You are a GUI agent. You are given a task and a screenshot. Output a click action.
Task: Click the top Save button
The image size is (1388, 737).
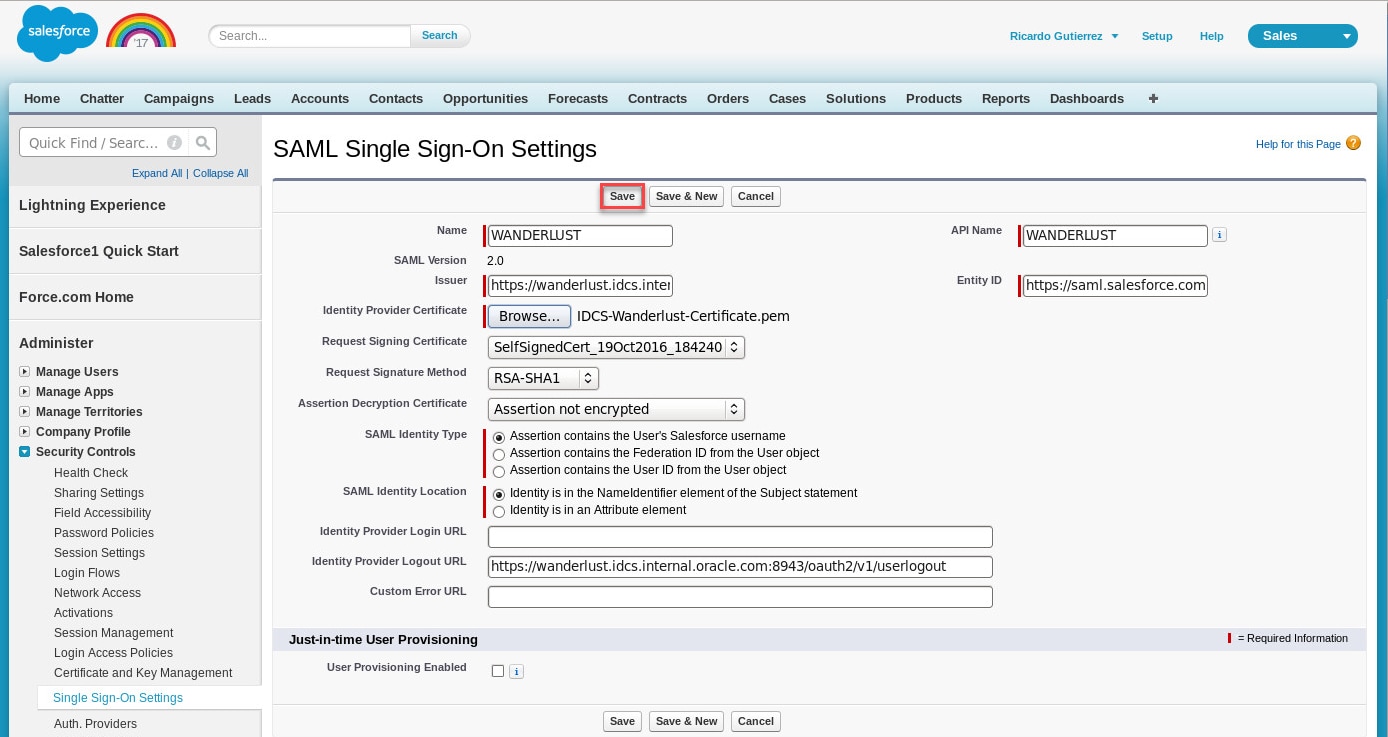pyautogui.click(x=622, y=196)
